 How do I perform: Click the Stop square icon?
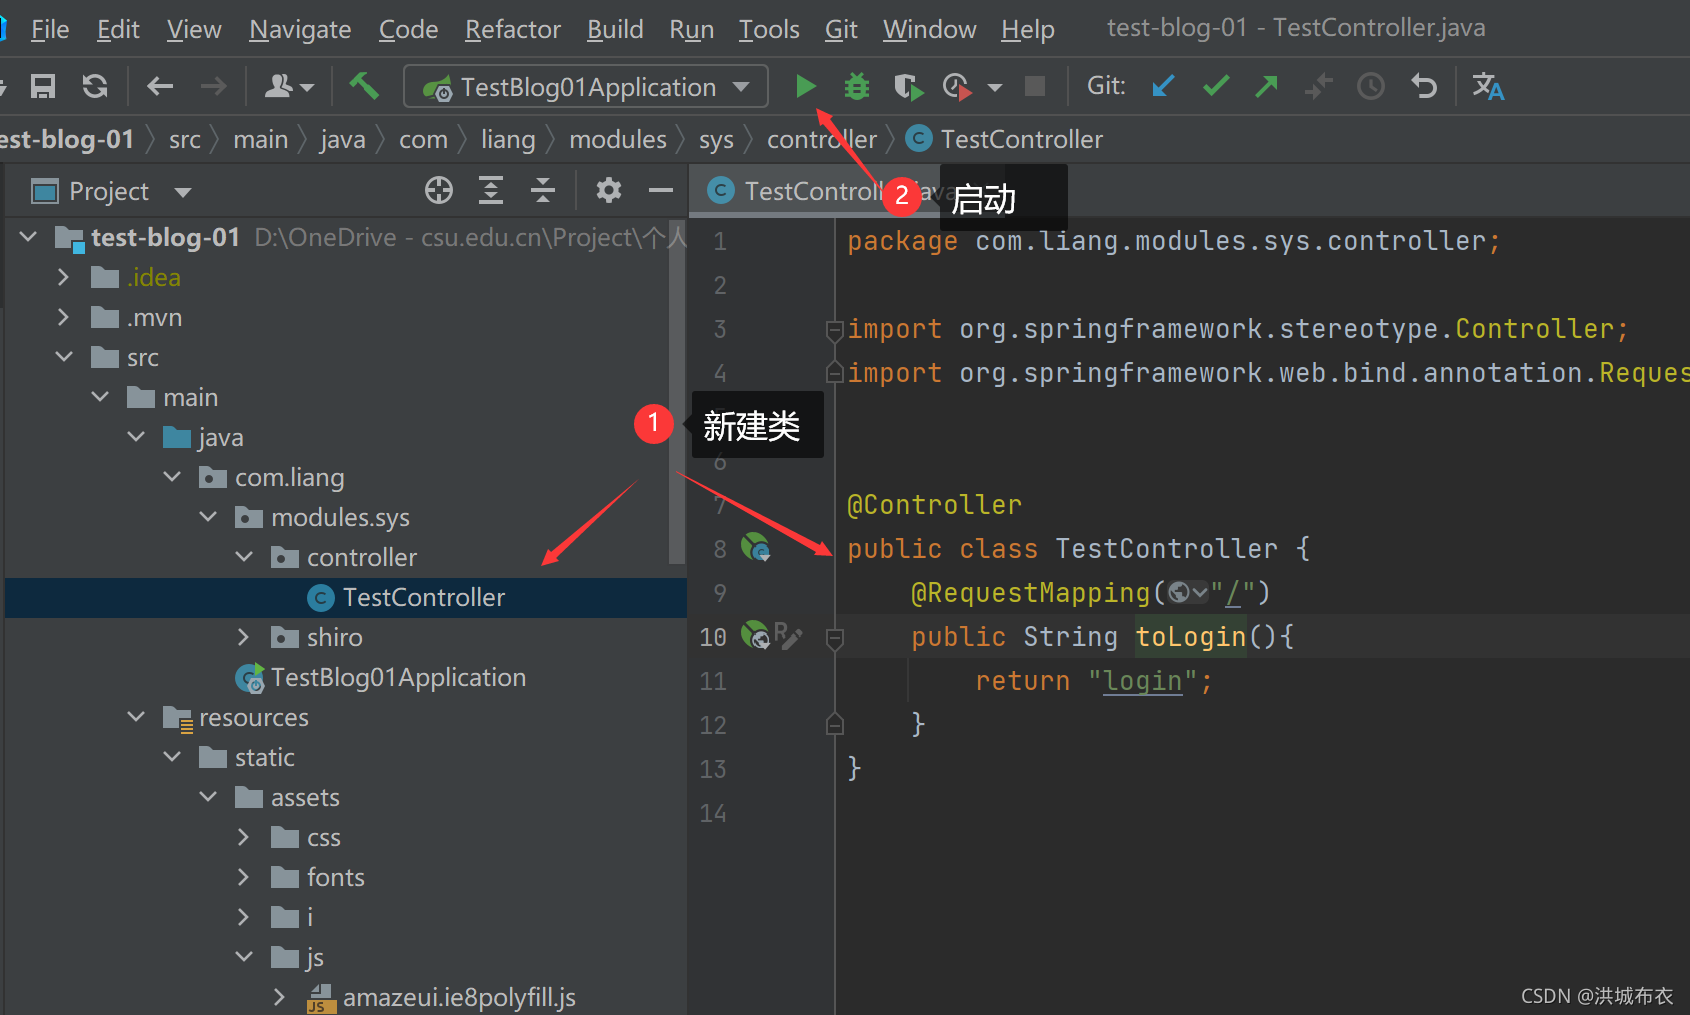click(1035, 87)
